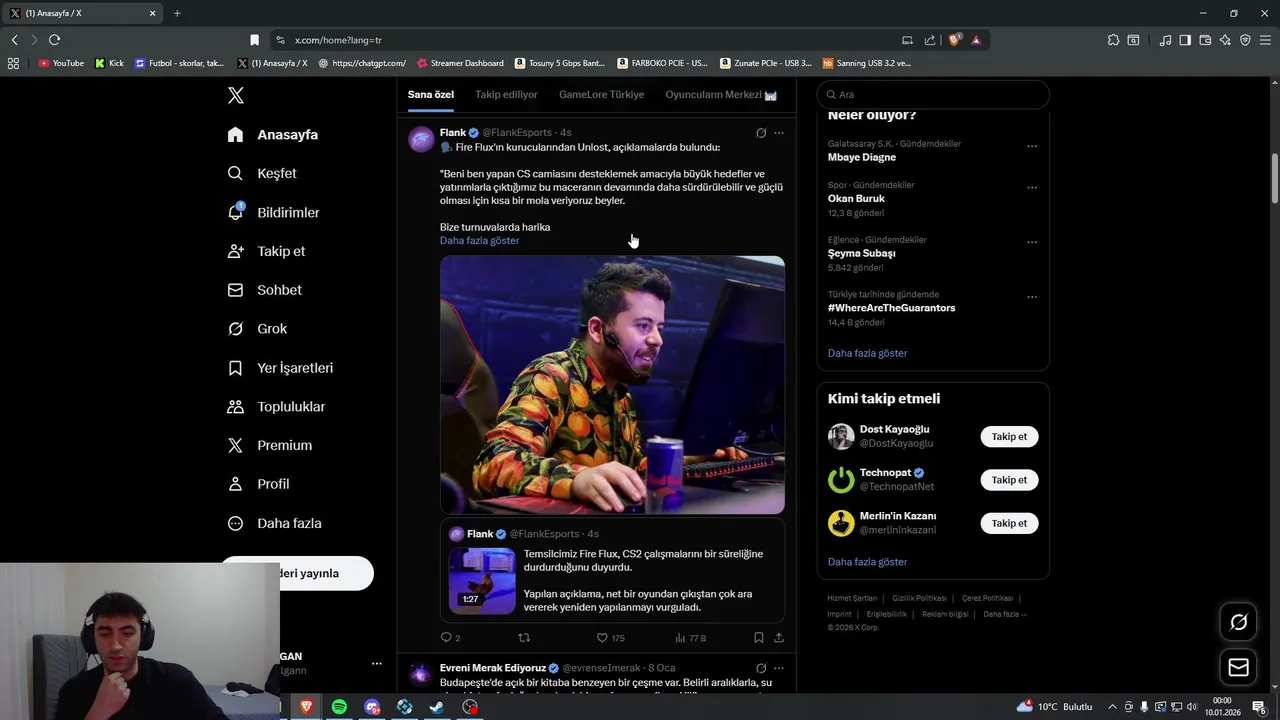The image size is (1280, 720).
Task: Open the Flank post photo
Action: [612, 385]
